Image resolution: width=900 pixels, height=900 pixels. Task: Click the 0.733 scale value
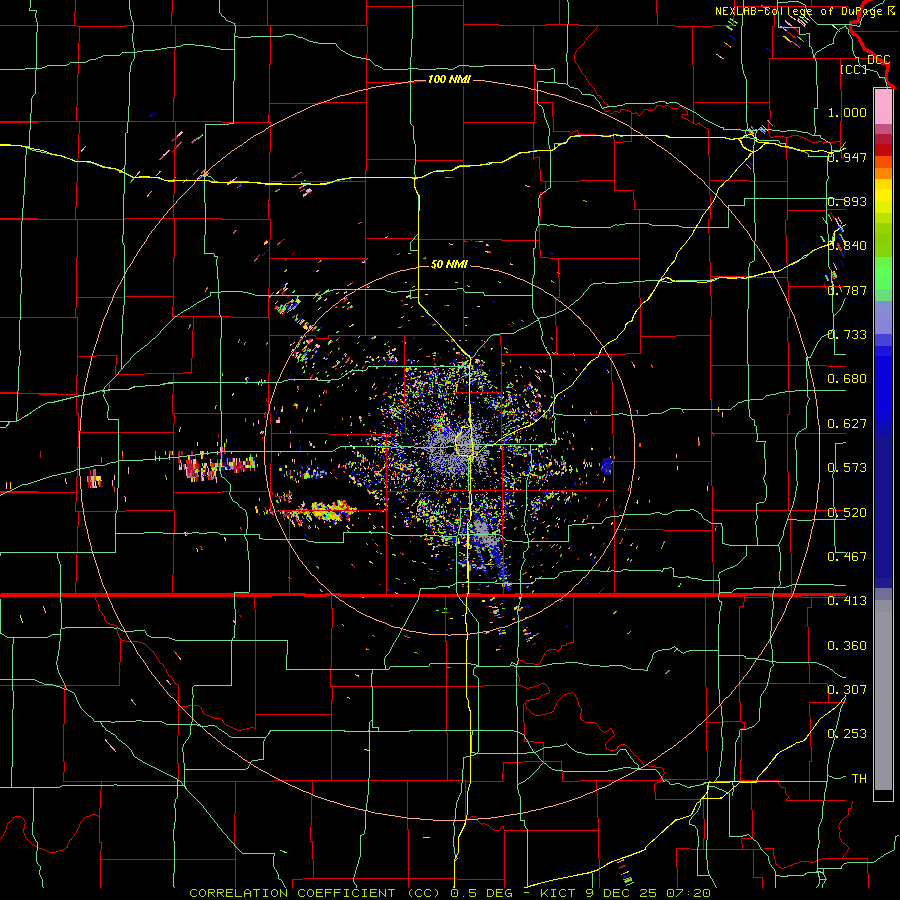(847, 335)
